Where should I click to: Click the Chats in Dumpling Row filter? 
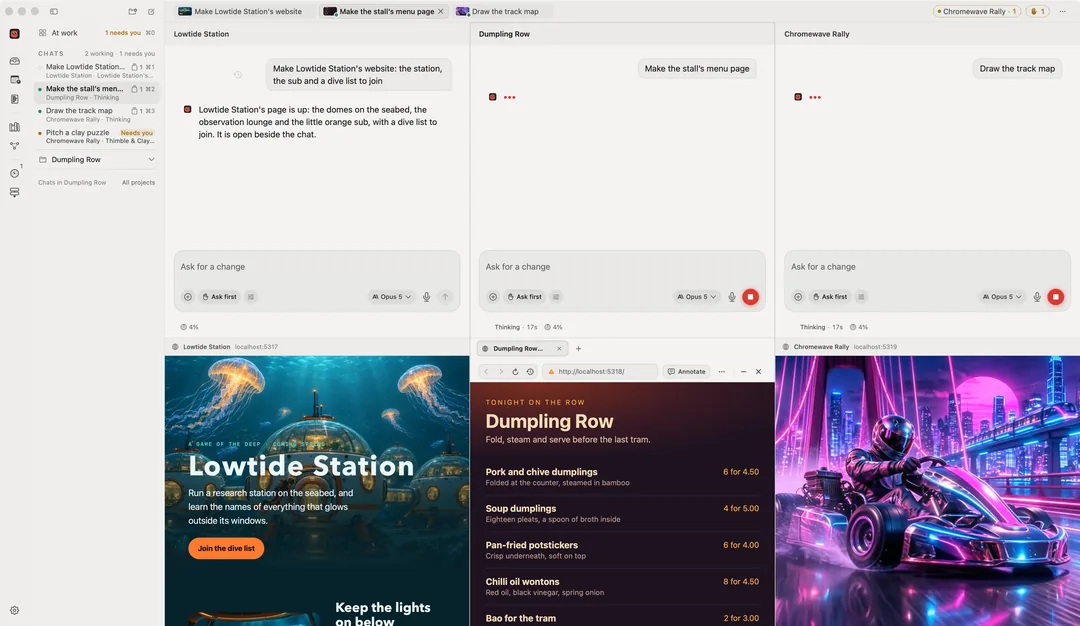click(x=72, y=182)
